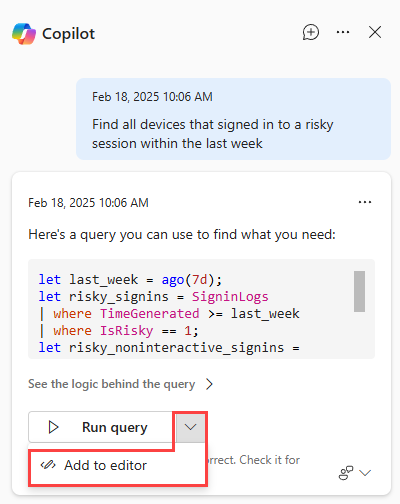Click the code block scrollbar thumb

(x=359, y=291)
